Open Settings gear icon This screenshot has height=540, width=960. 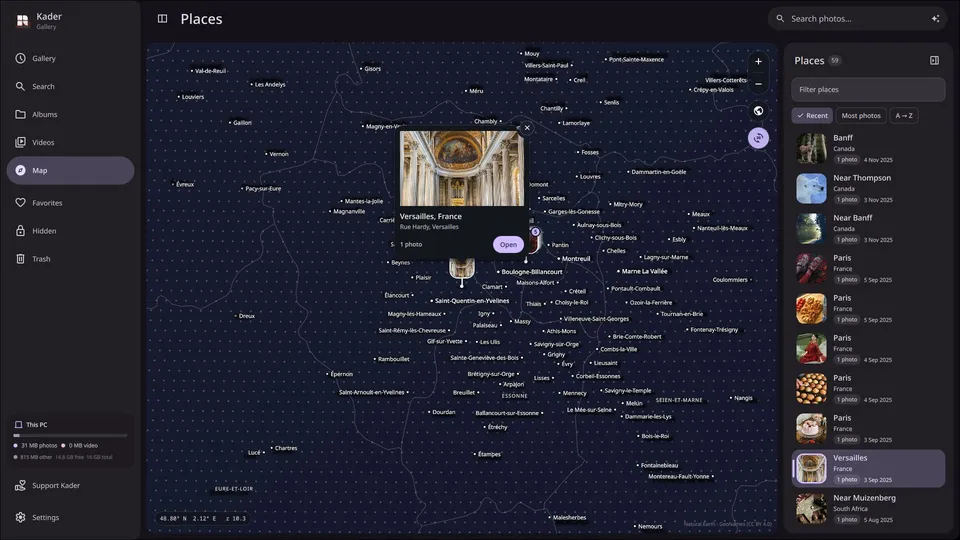point(20,517)
